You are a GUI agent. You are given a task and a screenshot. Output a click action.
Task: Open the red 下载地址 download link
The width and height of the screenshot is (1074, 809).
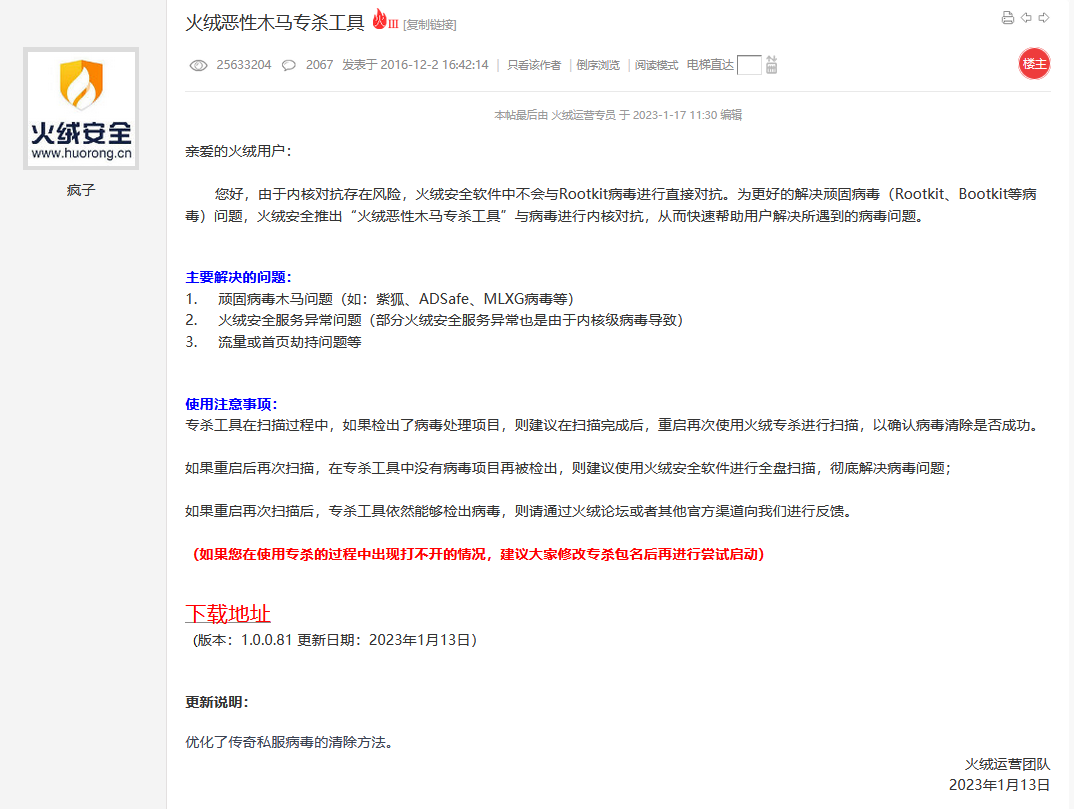pos(228,614)
